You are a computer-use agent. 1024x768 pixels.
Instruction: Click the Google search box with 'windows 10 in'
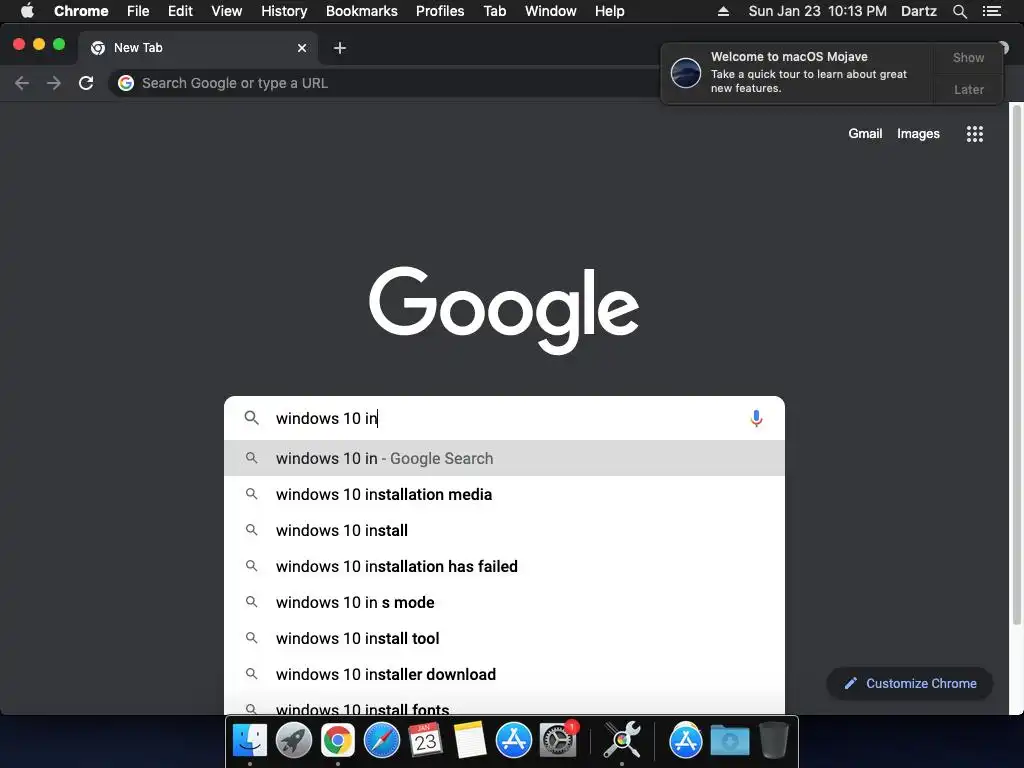[x=504, y=418]
